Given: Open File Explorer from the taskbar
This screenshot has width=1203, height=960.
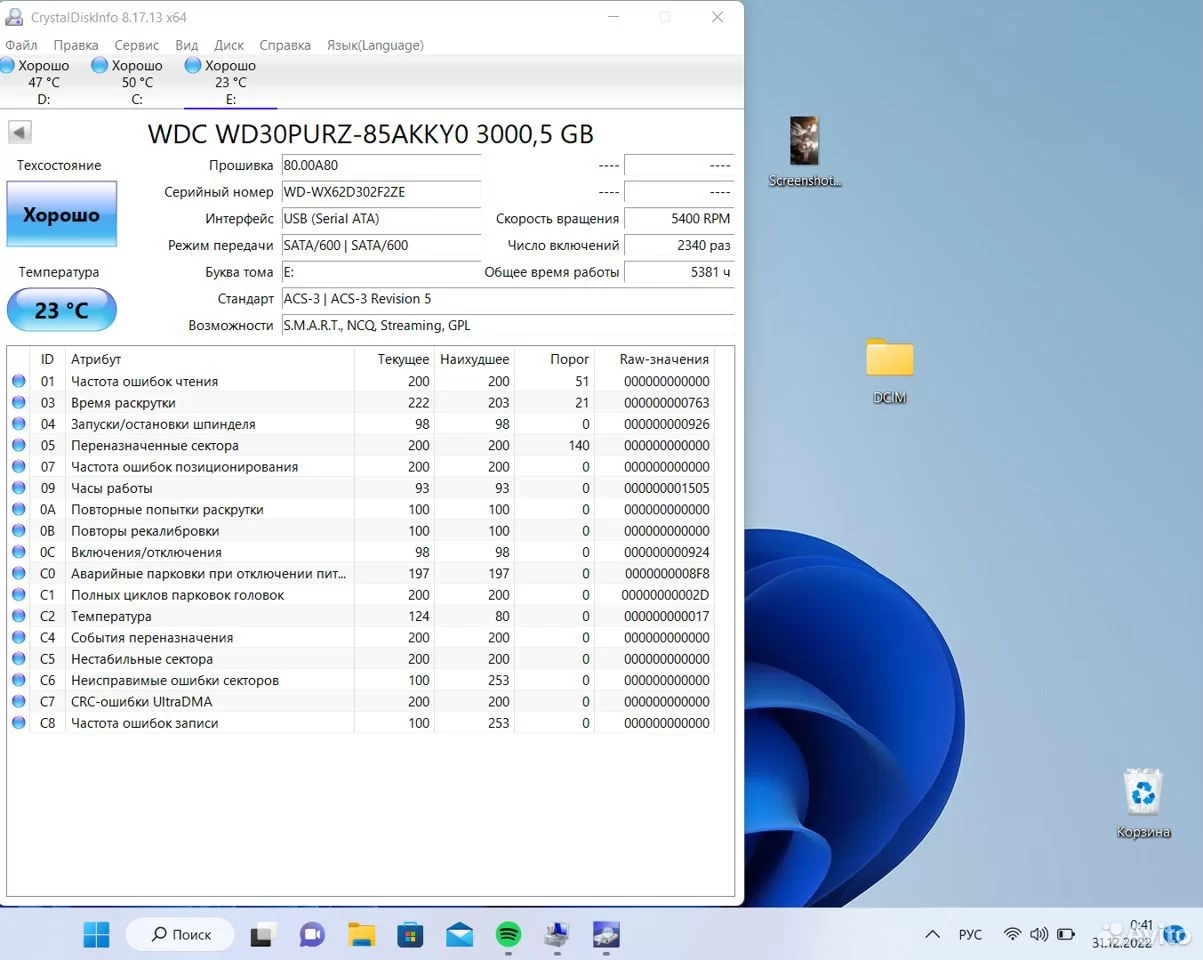Looking at the screenshot, I should (361, 935).
